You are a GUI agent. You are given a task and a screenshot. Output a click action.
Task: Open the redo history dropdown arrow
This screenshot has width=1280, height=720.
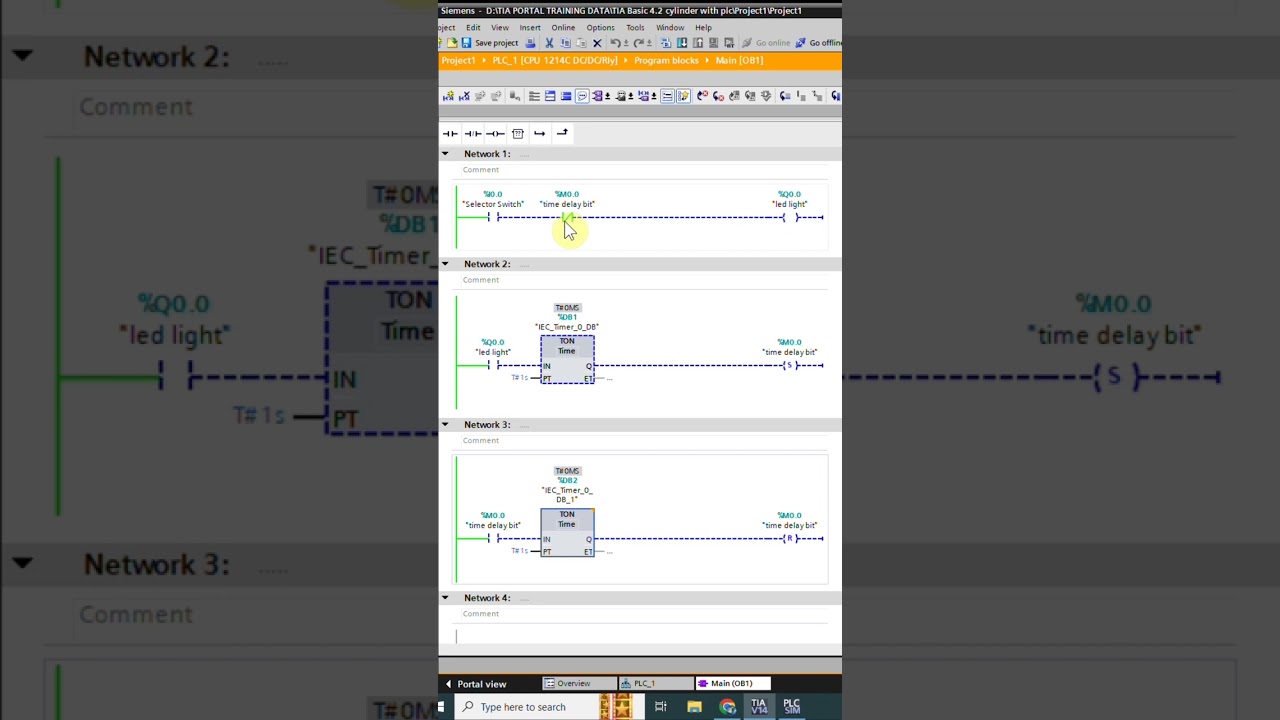click(x=649, y=43)
